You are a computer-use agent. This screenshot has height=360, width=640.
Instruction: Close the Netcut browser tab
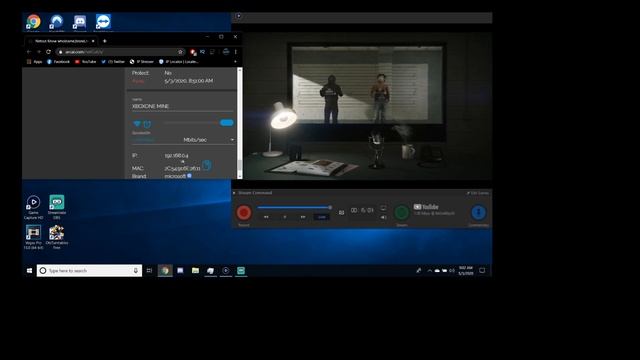[93, 41]
